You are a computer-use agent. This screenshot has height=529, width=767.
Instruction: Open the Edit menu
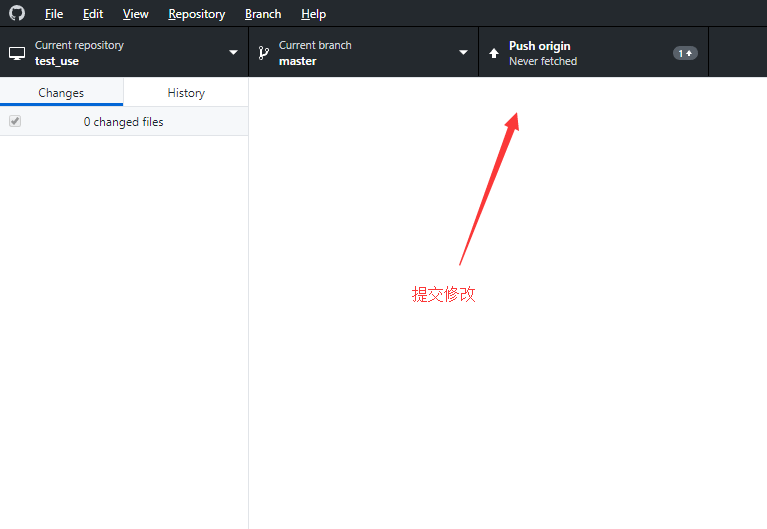click(x=93, y=14)
